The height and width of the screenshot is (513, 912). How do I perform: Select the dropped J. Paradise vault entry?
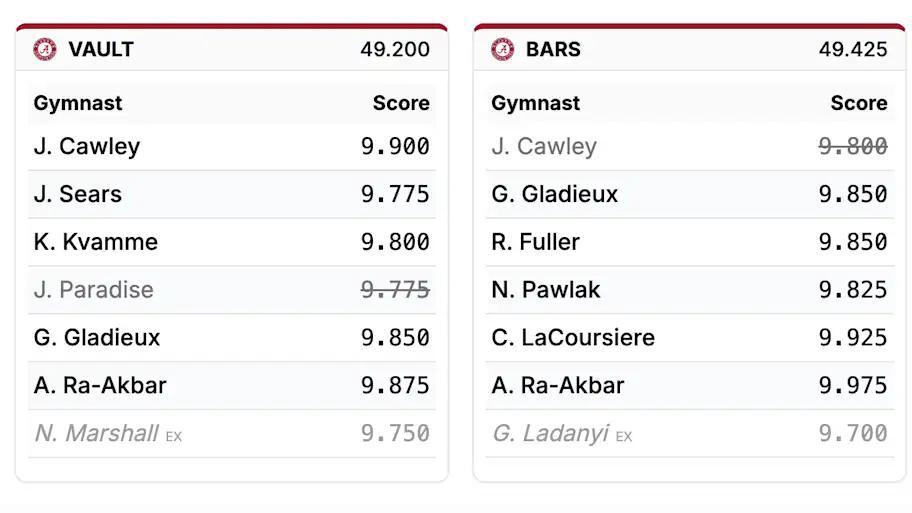[94, 290]
